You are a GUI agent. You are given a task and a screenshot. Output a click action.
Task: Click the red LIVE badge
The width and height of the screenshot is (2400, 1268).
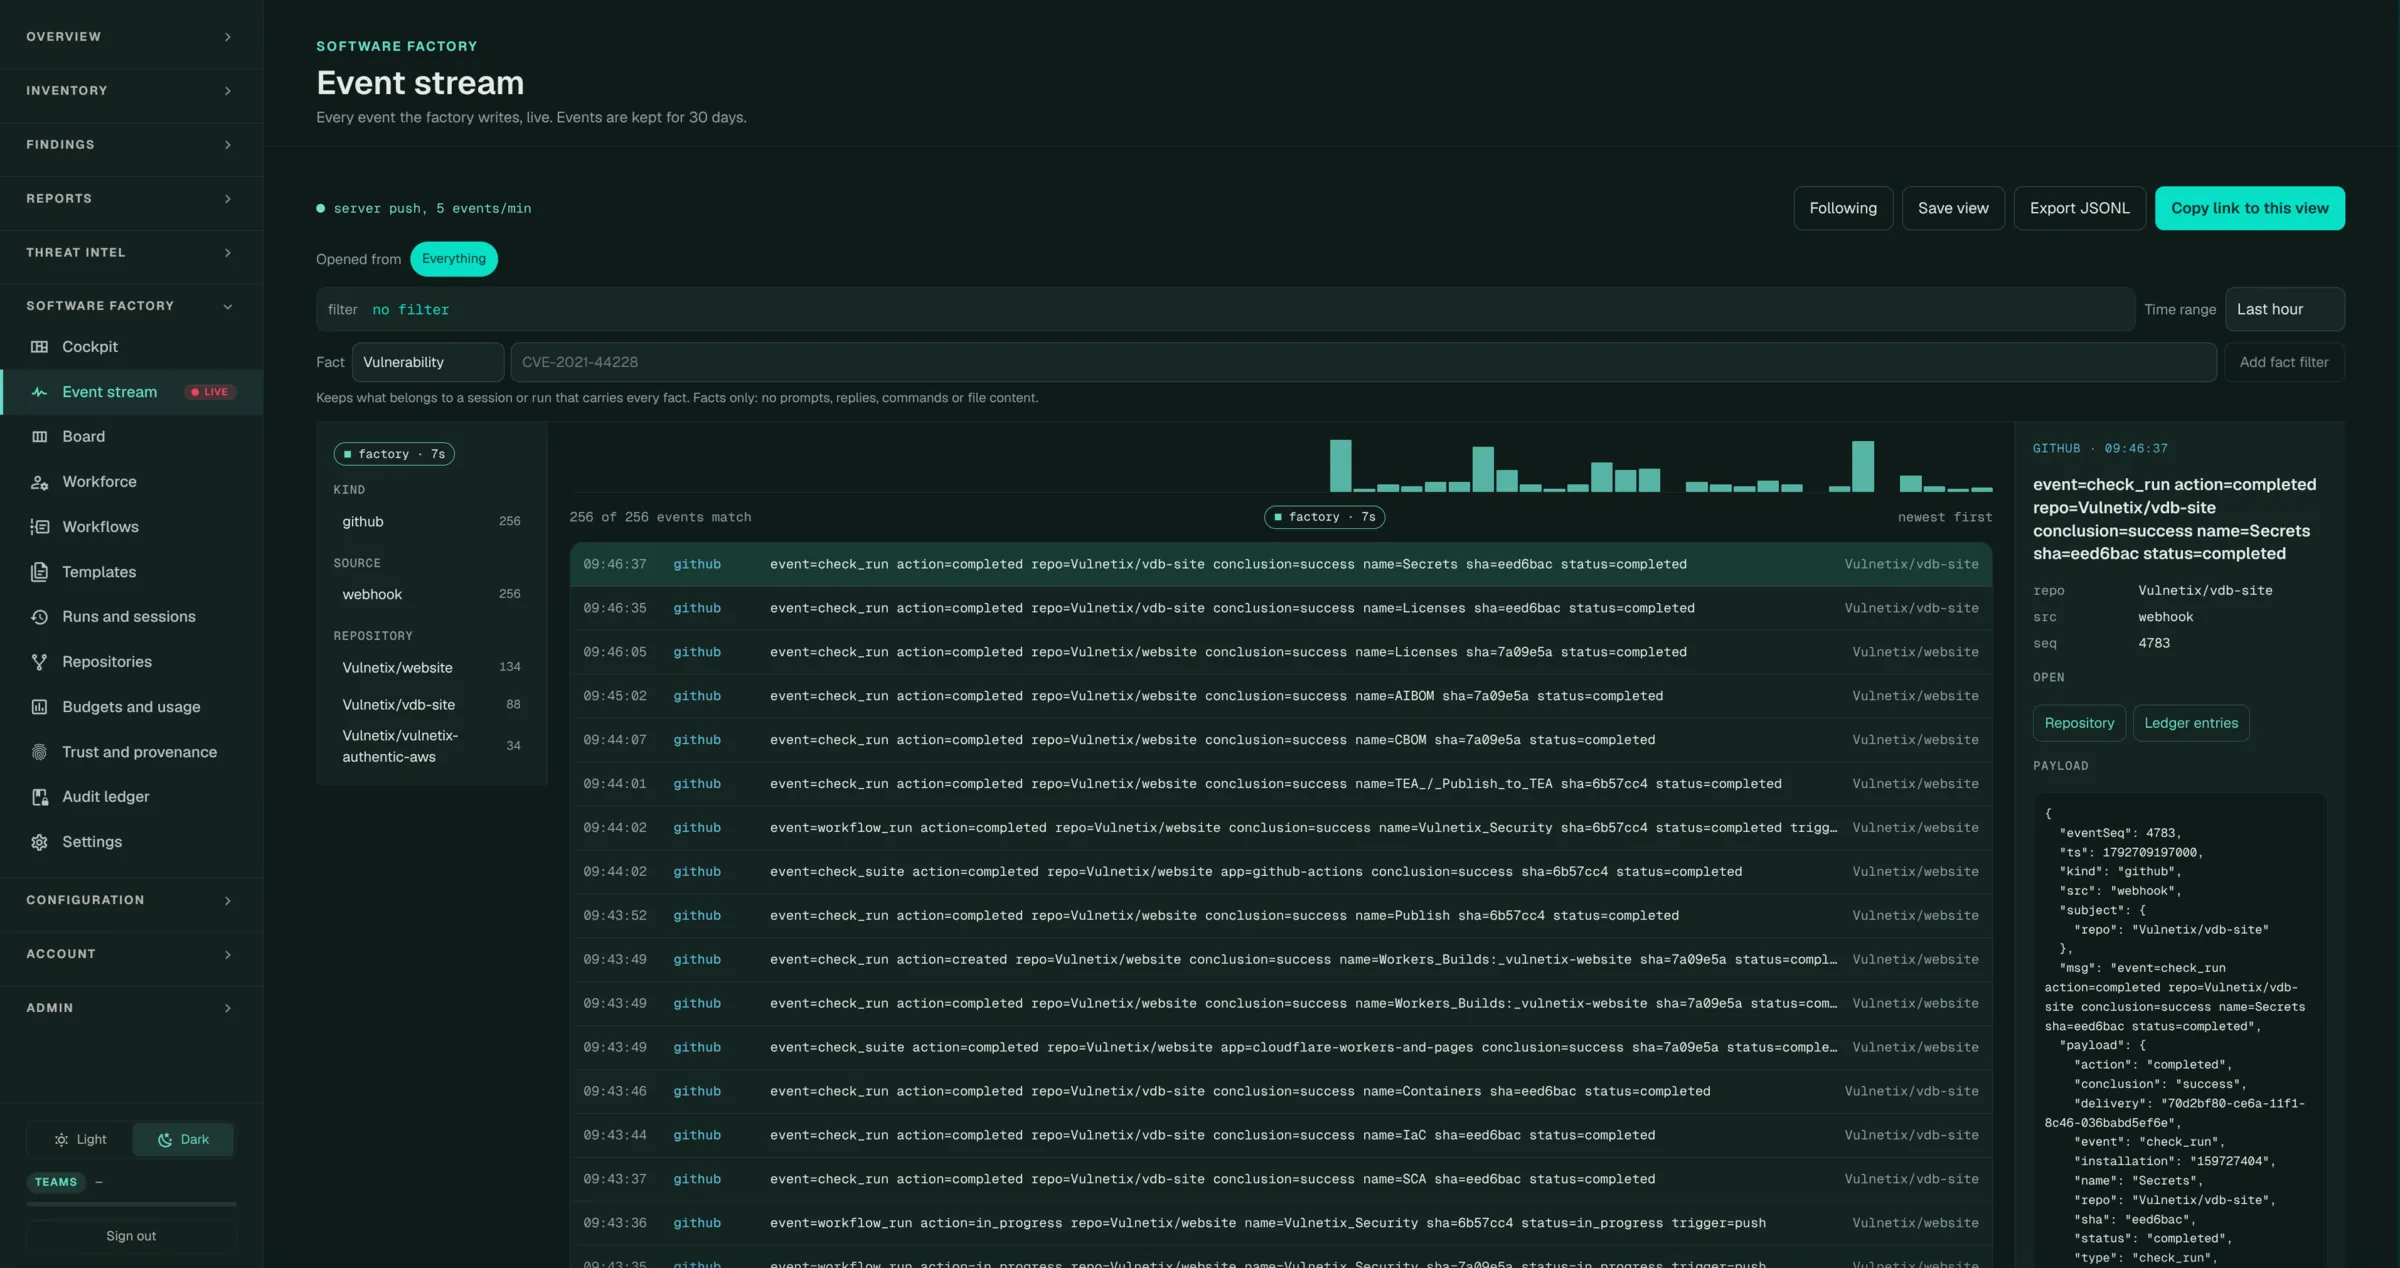(x=210, y=392)
